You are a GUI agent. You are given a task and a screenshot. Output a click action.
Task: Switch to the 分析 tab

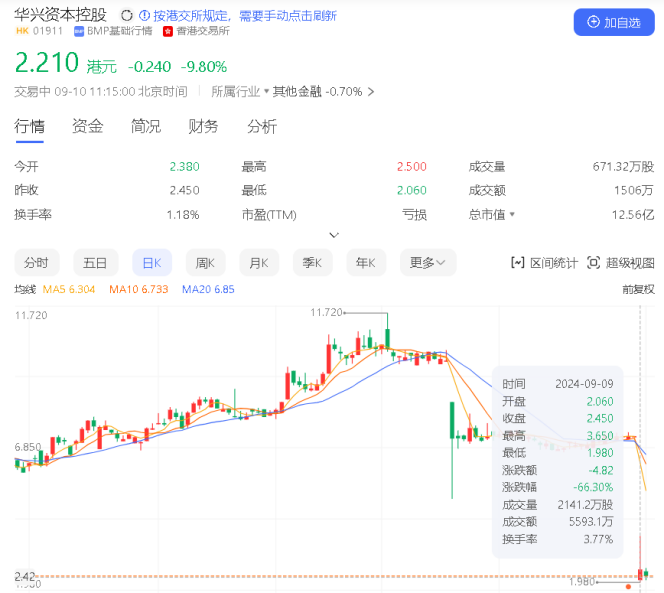[262, 126]
